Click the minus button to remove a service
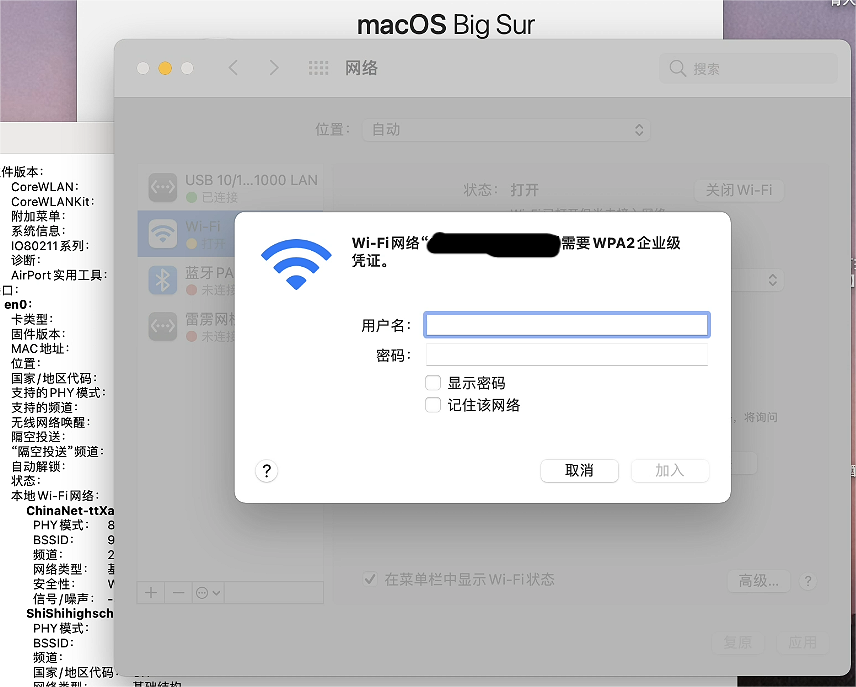The image size is (856, 687). click(x=179, y=593)
